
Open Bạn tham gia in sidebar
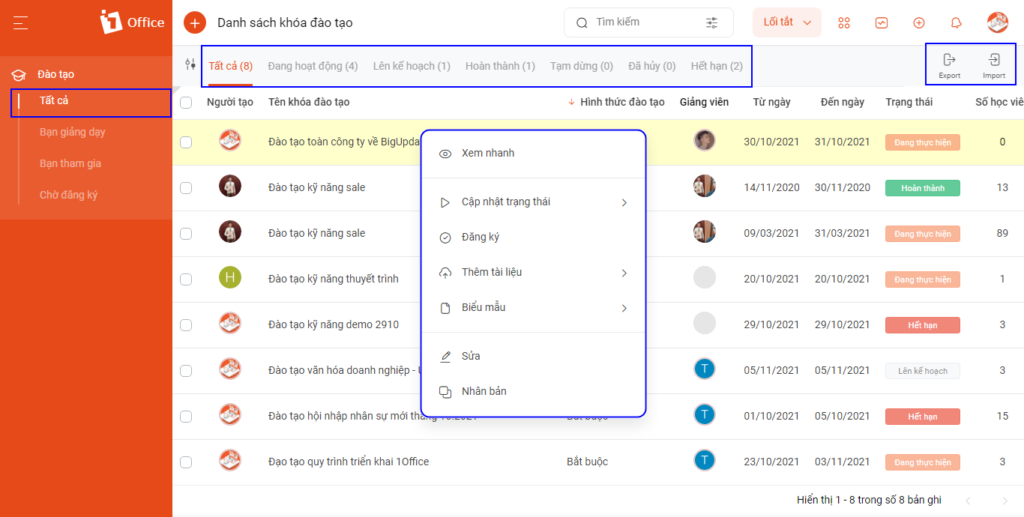[x=70, y=163]
